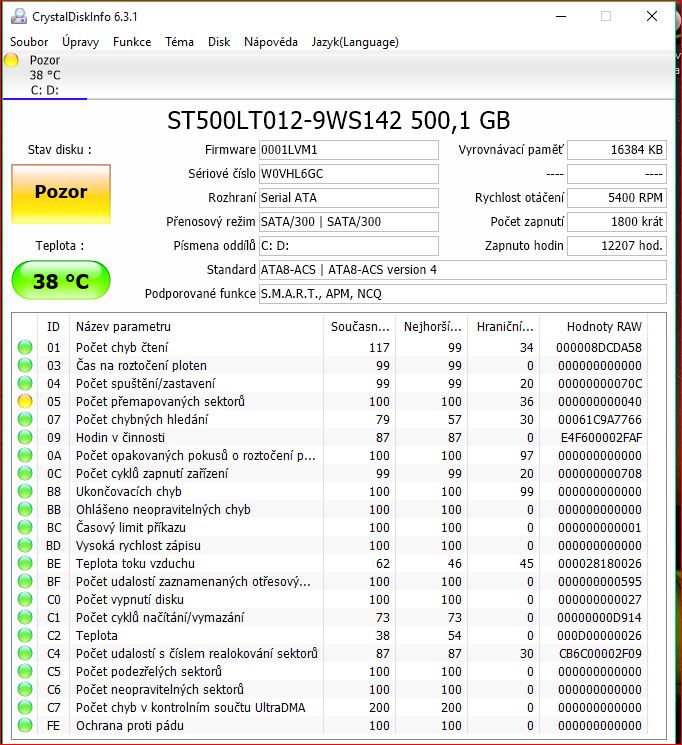This screenshot has width=682, height=745.
Task: Click the Hraniční... column header
Action: tap(504, 327)
